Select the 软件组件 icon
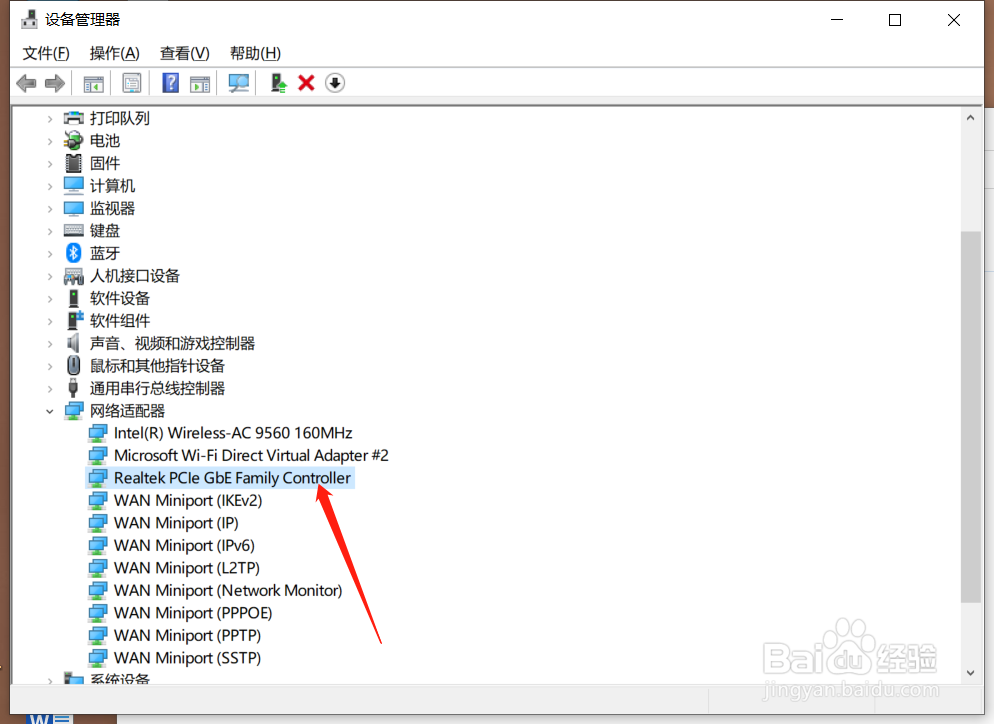 tap(74, 320)
